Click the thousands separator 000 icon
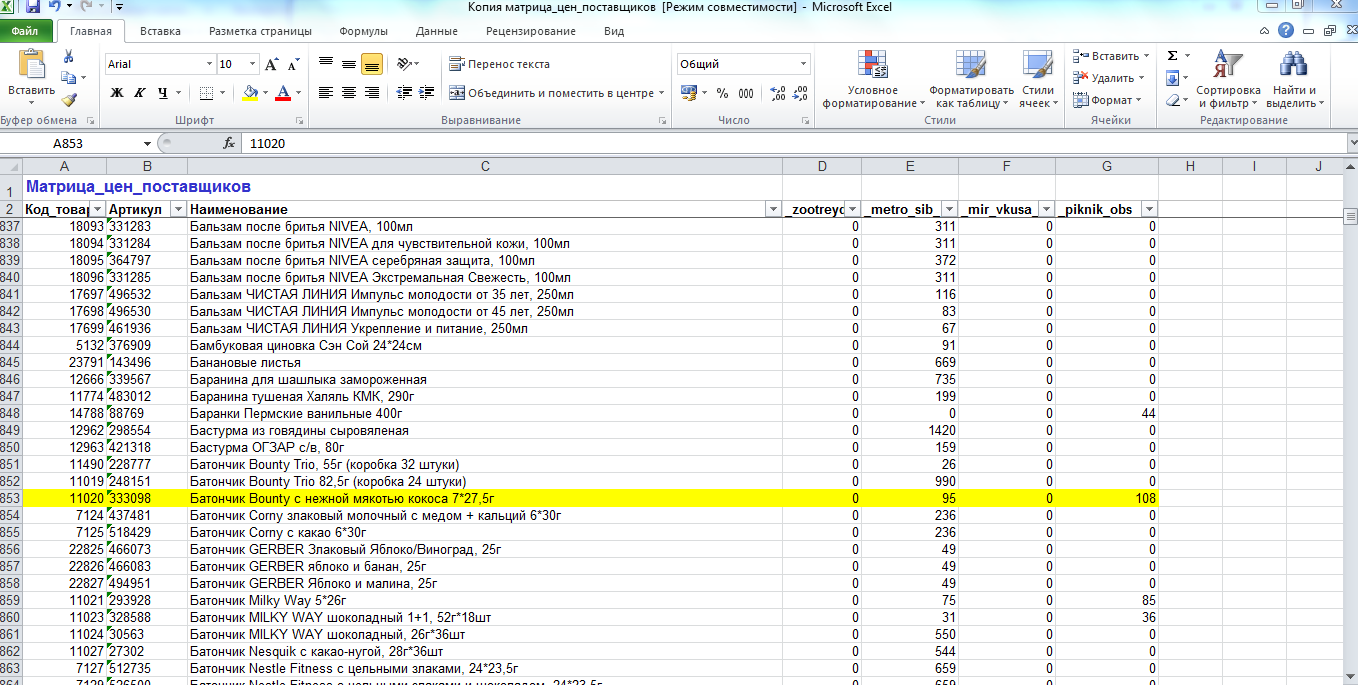1358x685 pixels. pos(746,93)
